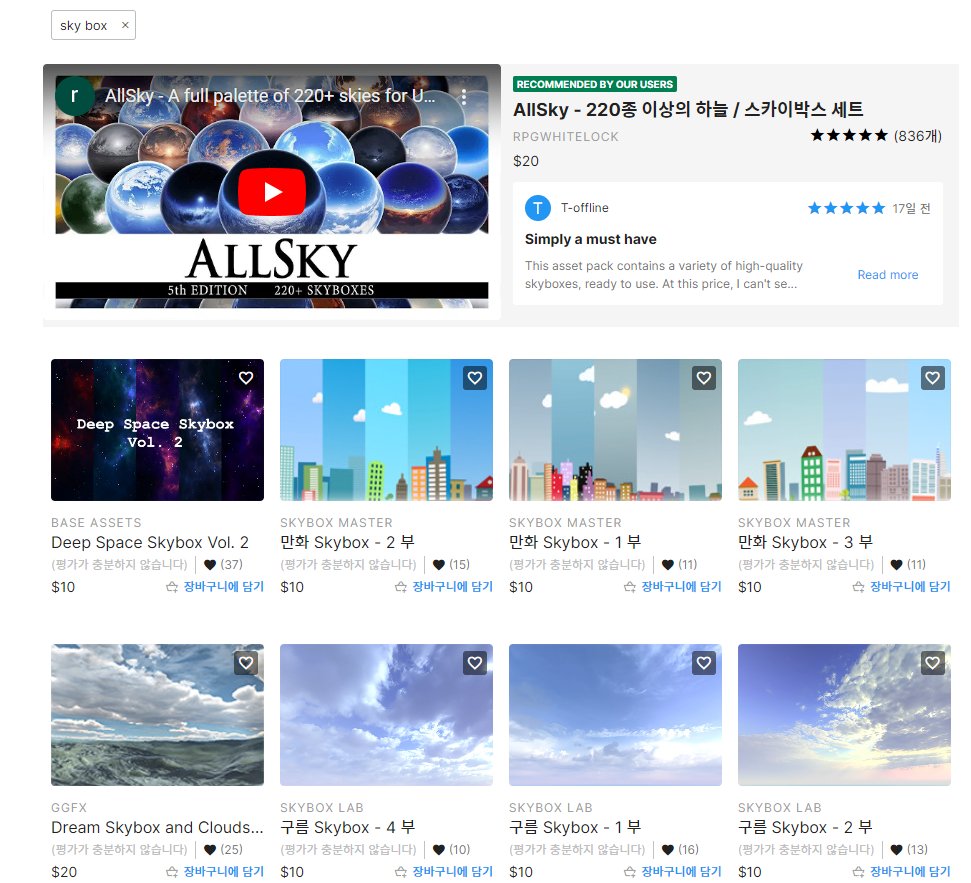Favorite Dream Skybox and Clouds asset
This screenshot has height=883, width=971.
[x=246, y=663]
